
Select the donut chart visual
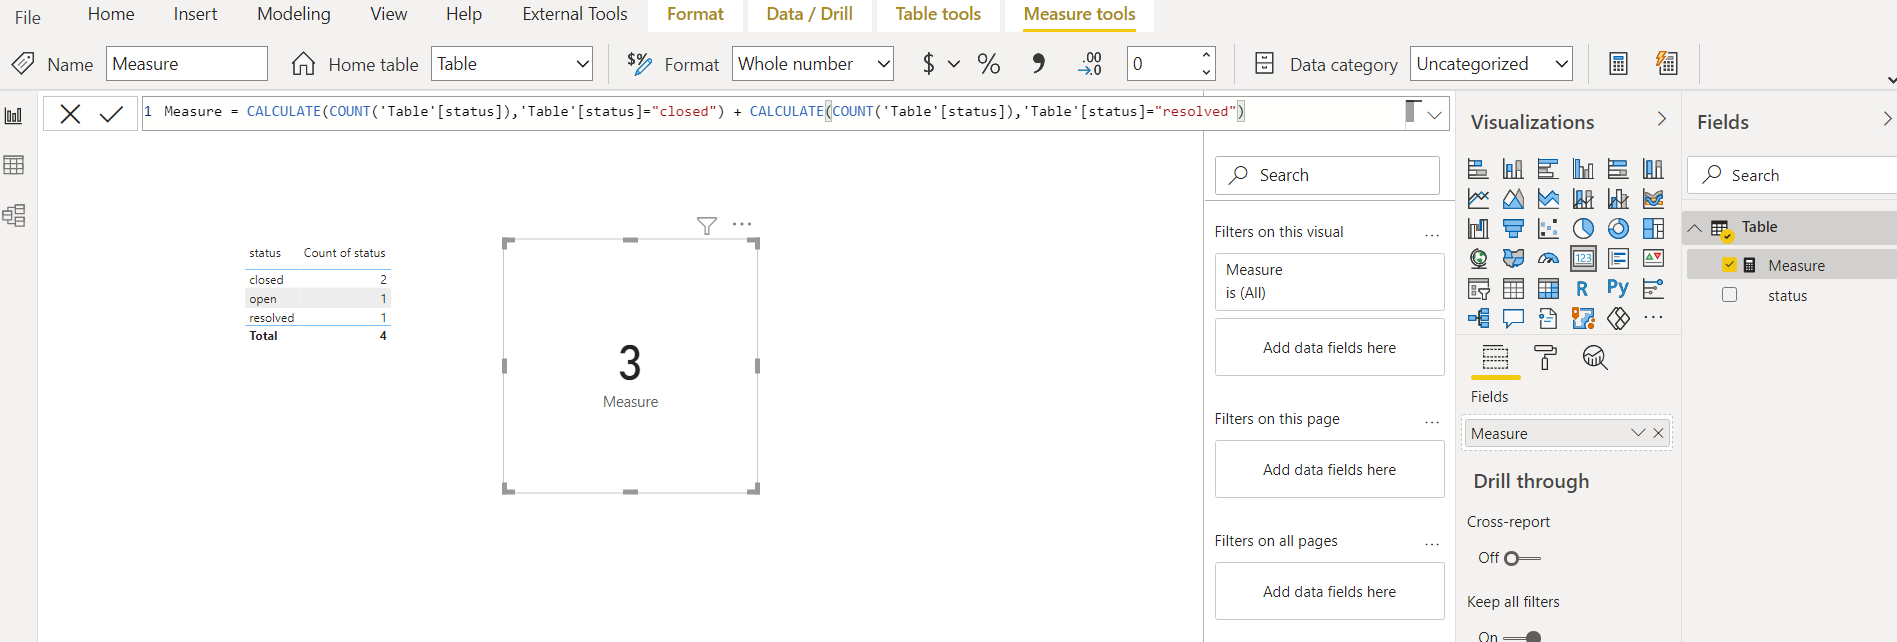point(1618,229)
